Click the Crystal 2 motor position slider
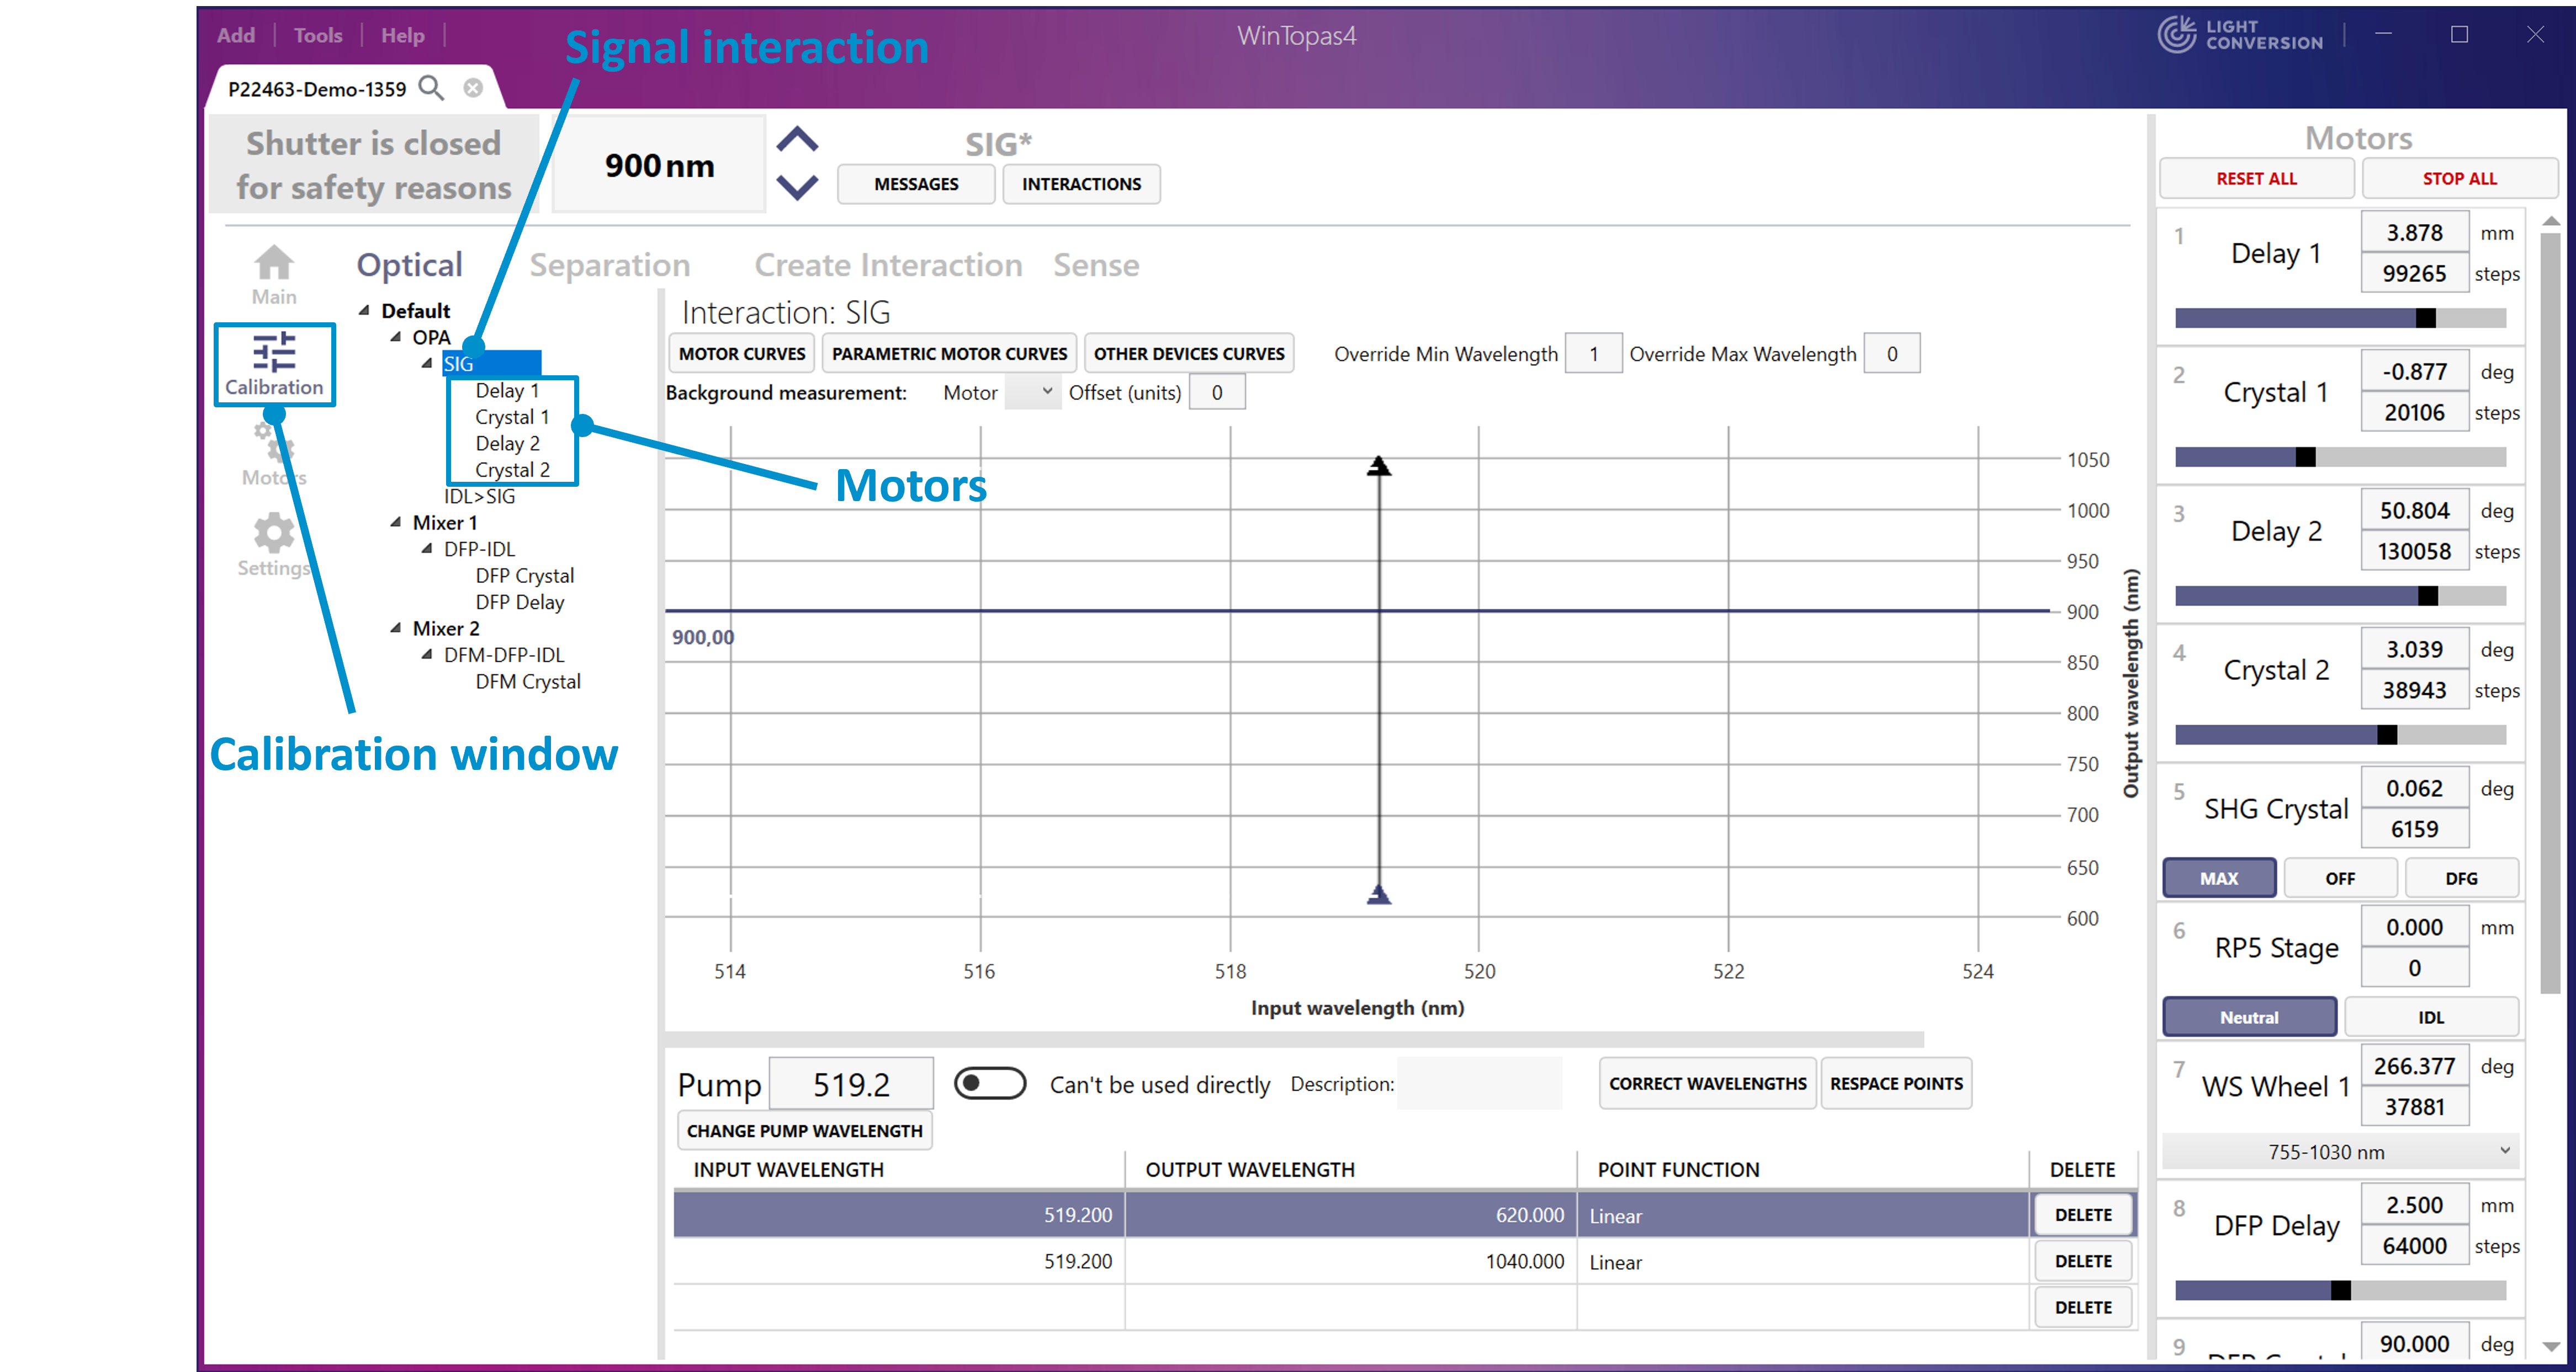The image size is (2576, 1372). pyautogui.click(x=2339, y=734)
